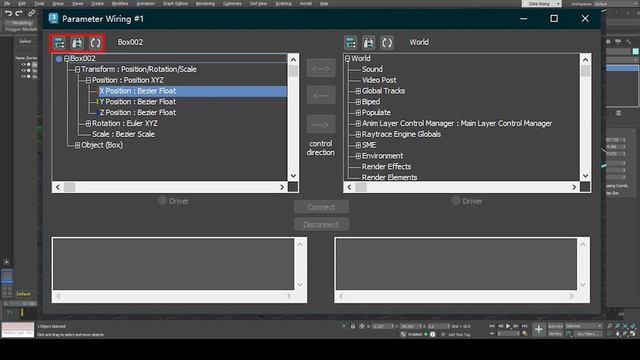Click right Find Next Parameter binoculars icon
The width and height of the screenshot is (640, 360).
(x=369, y=42)
